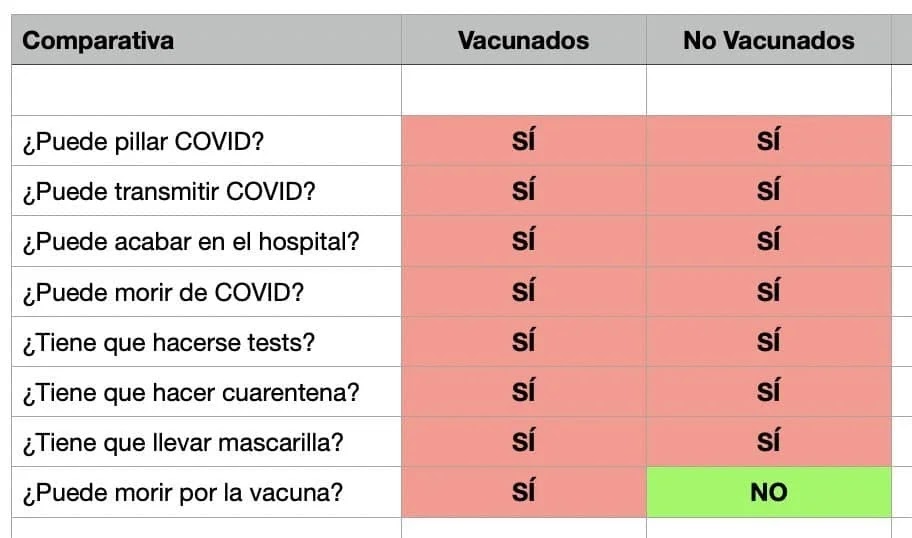The image size is (912, 538).
Task: Click No Vacunados SÍ in cuarentena row
Action: [769, 392]
